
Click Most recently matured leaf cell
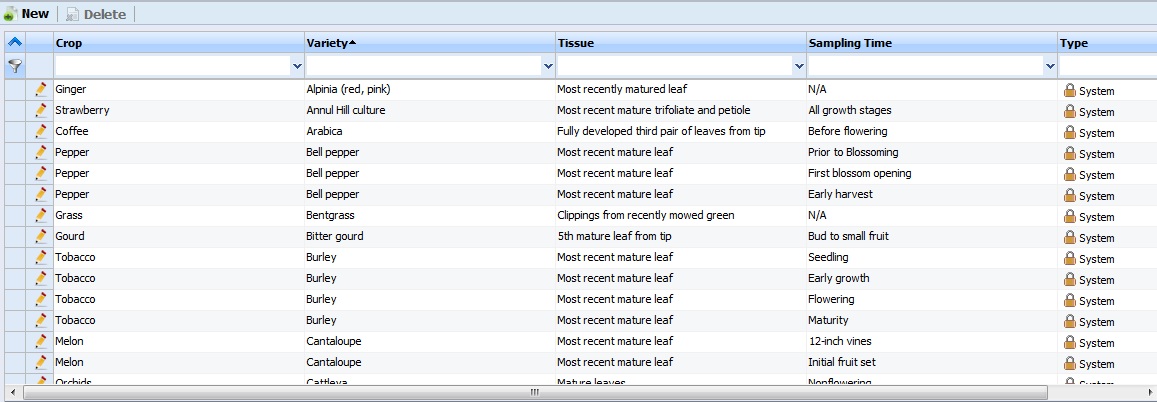point(680,89)
